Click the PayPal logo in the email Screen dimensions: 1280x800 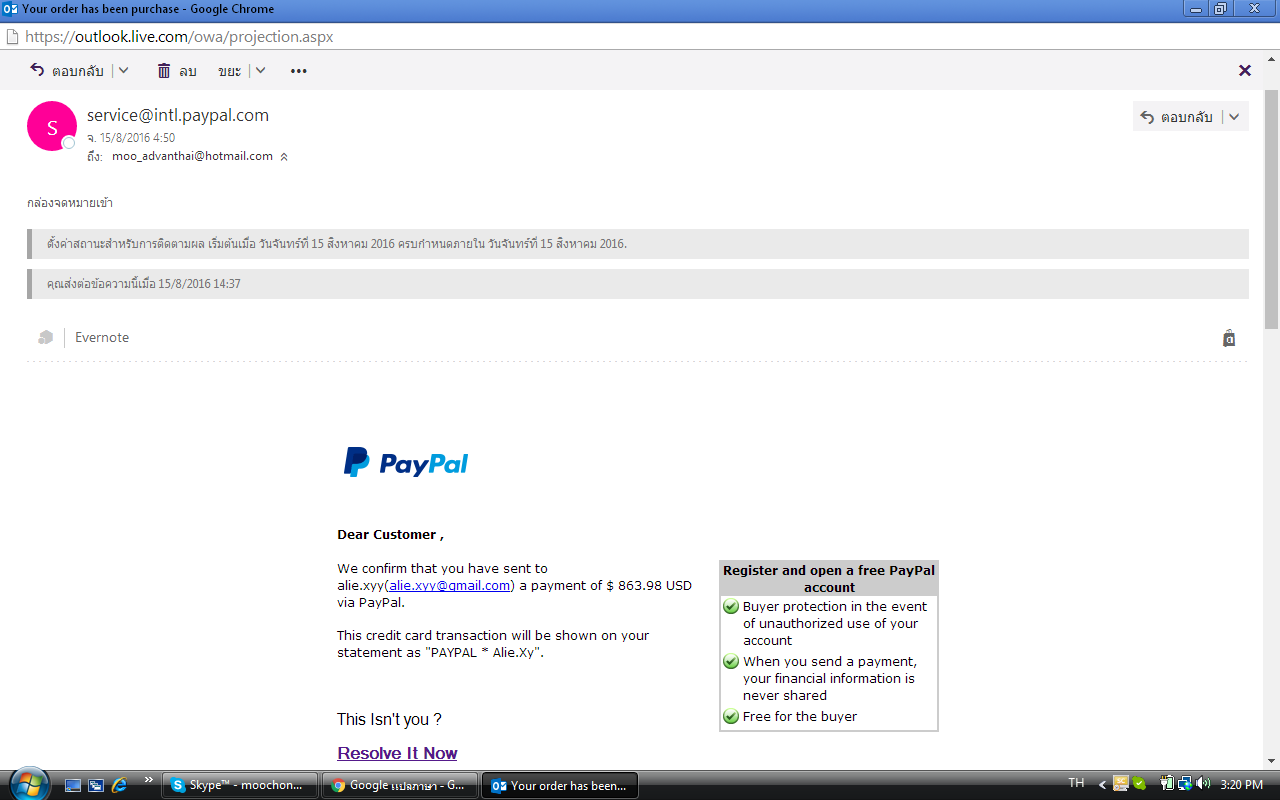click(406, 462)
